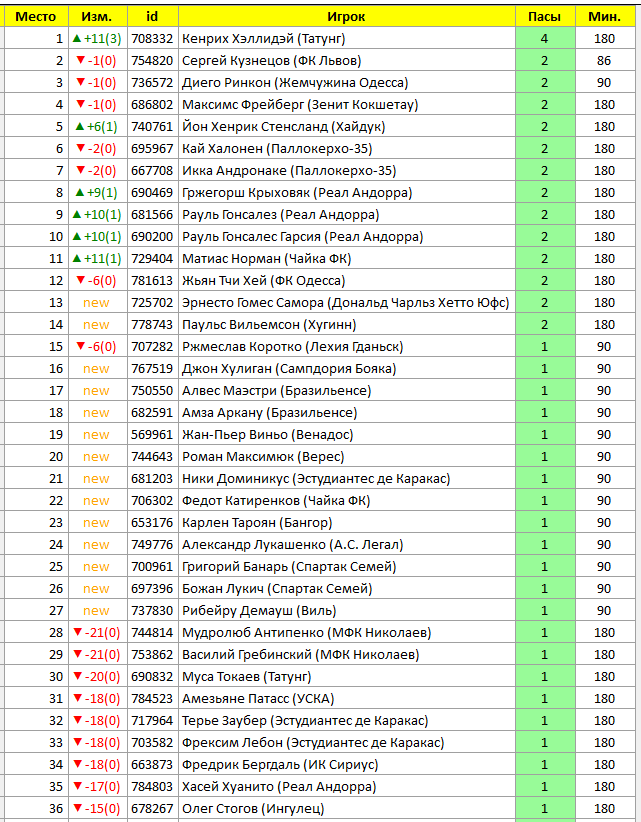Click player Роман Максимюк (Верес)

263,457
